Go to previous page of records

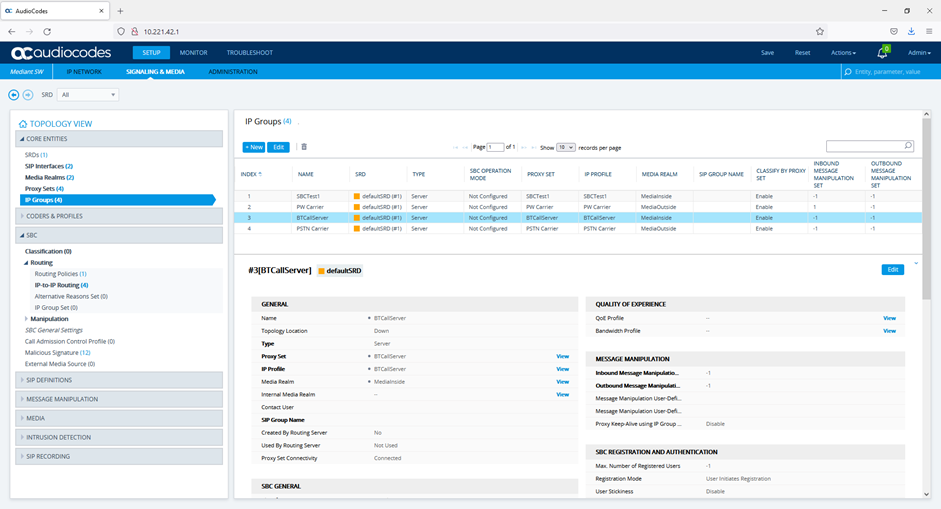[x=464, y=147]
